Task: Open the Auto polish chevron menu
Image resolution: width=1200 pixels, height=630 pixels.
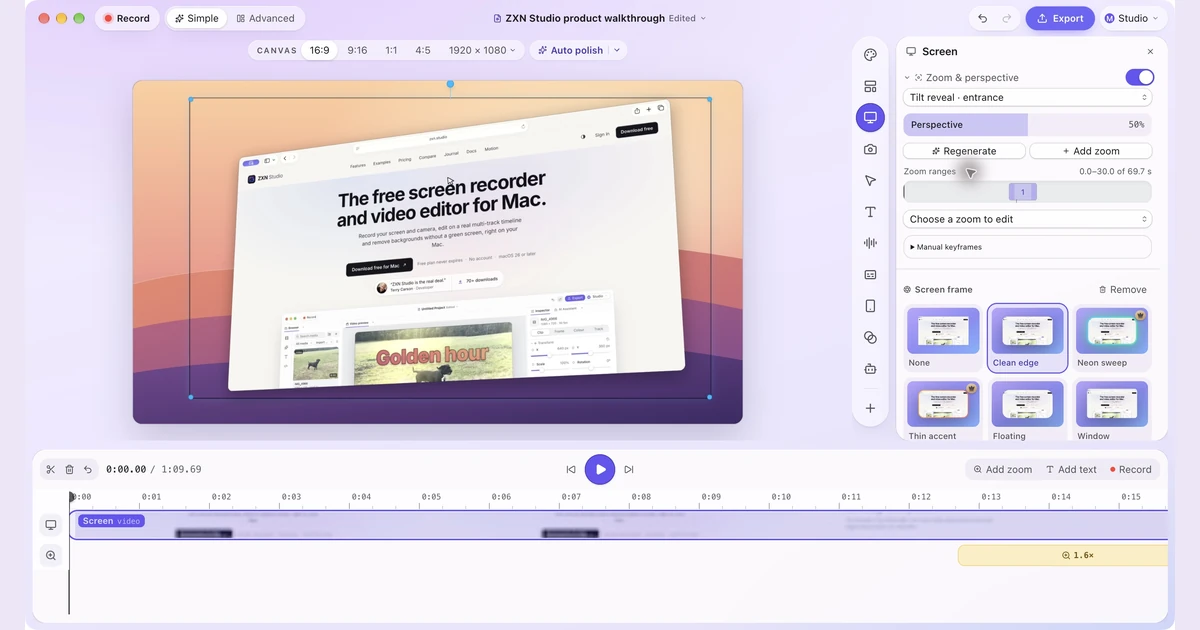Action: click(617, 50)
